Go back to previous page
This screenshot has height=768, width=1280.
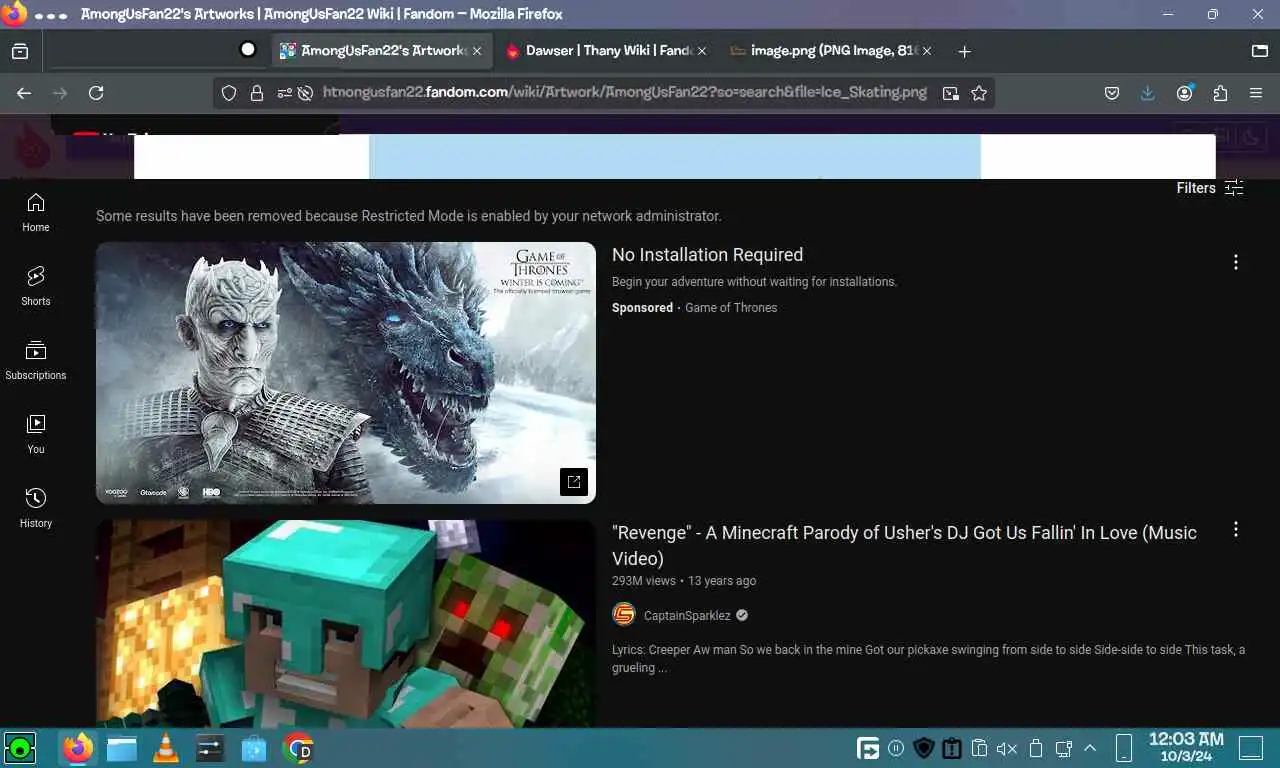coord(24,93)
